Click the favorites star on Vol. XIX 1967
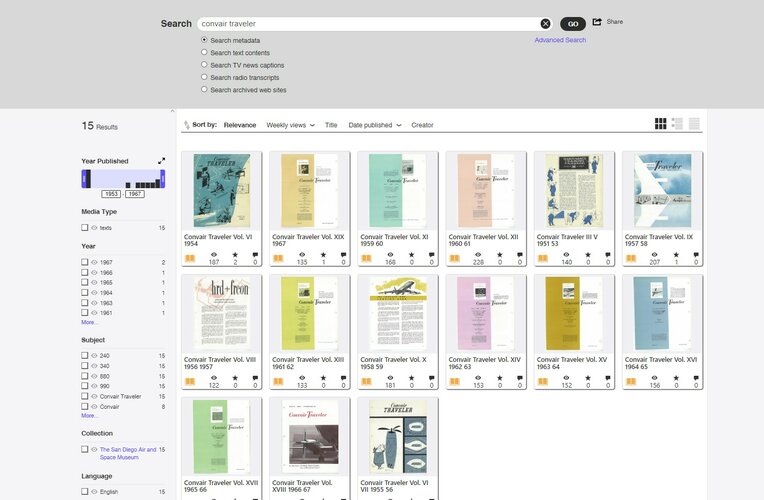 tap(324, 255)
